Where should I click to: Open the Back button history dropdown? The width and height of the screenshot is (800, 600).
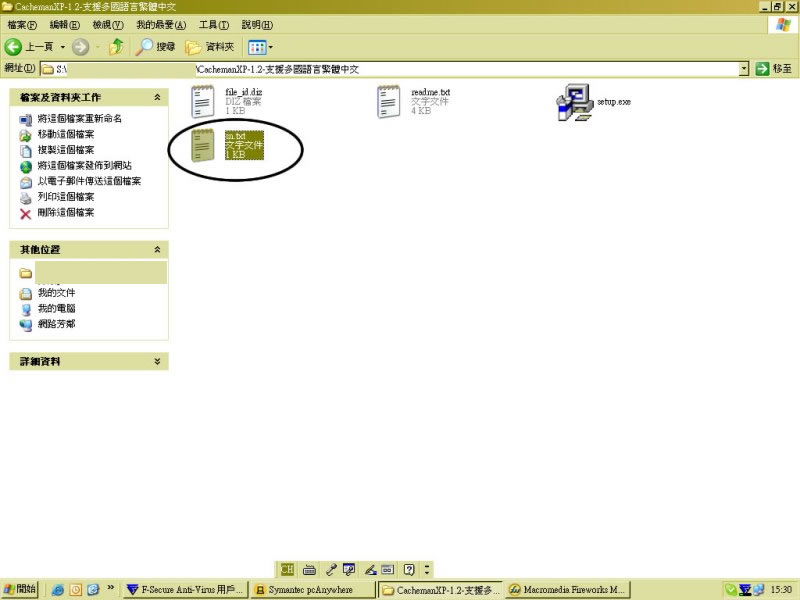pyautogui.click(x=63, y=47)
